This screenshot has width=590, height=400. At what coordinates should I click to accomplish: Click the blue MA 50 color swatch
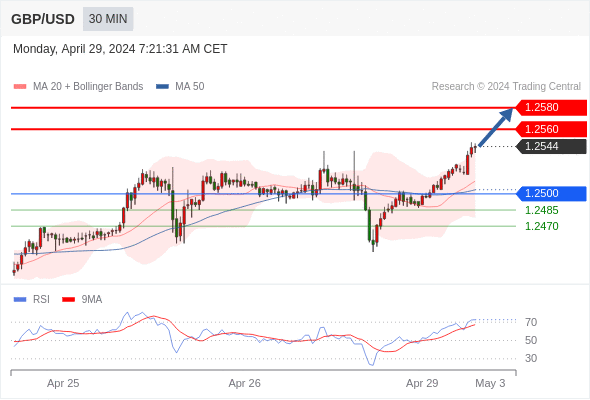[163, 87]
